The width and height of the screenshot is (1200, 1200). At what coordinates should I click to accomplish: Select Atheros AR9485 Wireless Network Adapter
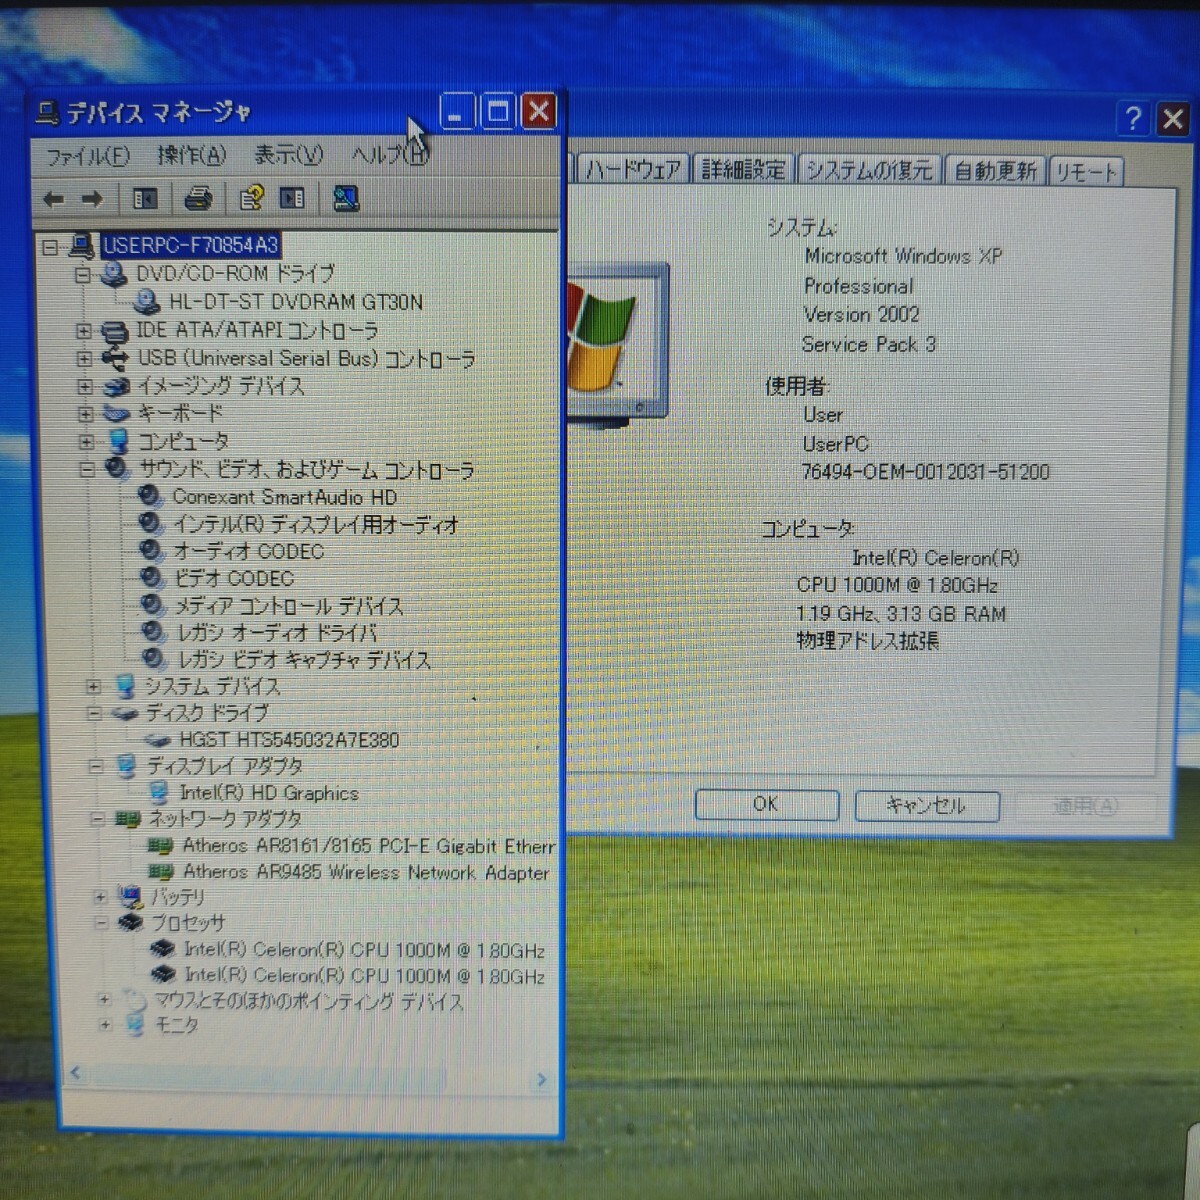[366, 872]
